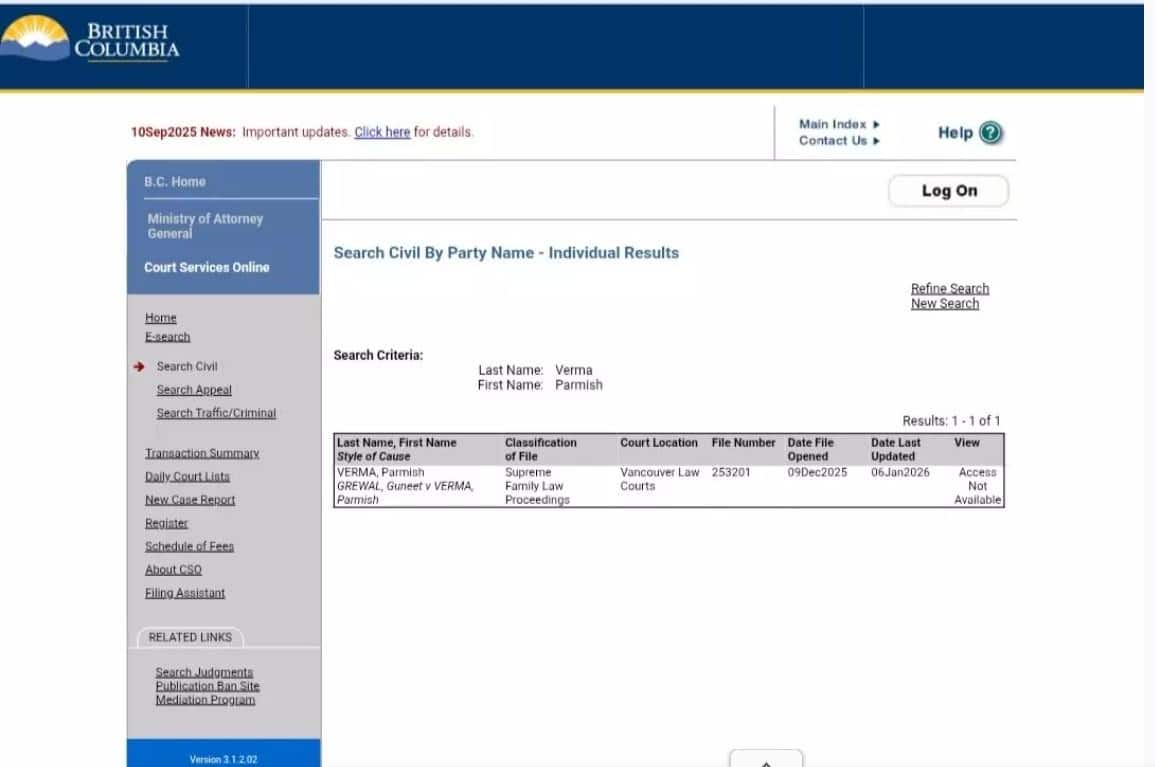Viewport: 1155px width, 767px height.
Task: Go to Home in sidebar
Action: click(160, 318)
